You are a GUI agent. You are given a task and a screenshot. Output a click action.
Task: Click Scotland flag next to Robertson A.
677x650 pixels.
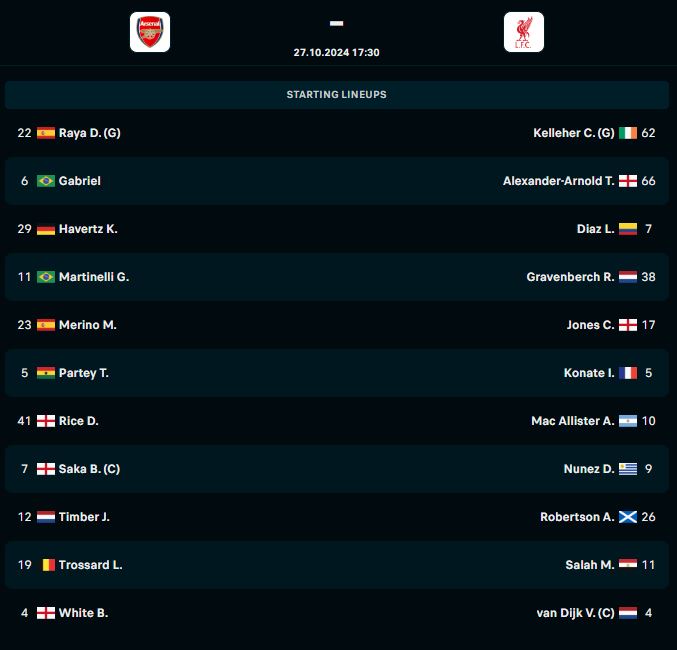coord(628,517)
